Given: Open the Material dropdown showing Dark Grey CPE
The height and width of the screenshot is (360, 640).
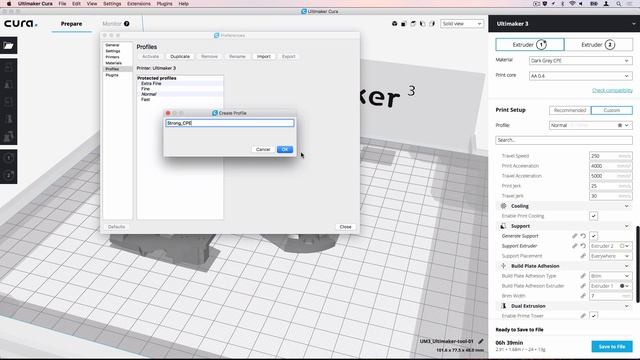Looking at the screenshot, I should 580,60.
